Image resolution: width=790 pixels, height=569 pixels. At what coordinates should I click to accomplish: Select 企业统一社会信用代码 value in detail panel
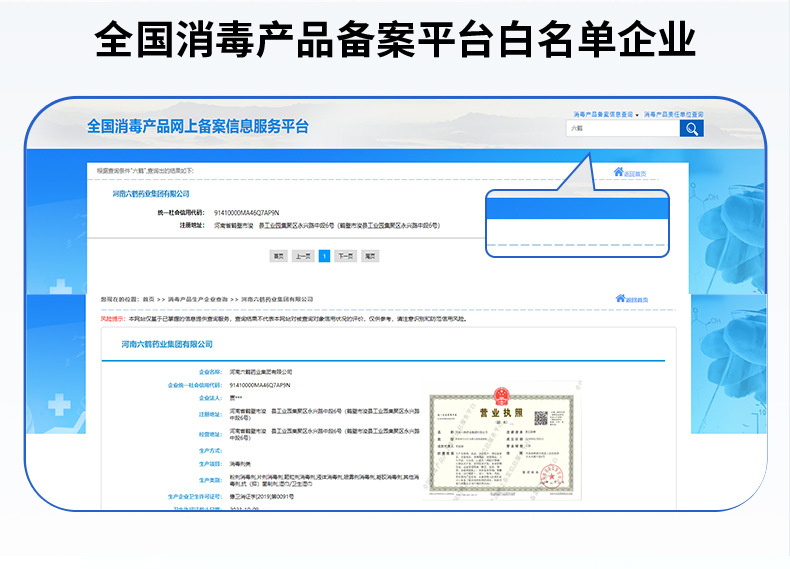[260, 385]
